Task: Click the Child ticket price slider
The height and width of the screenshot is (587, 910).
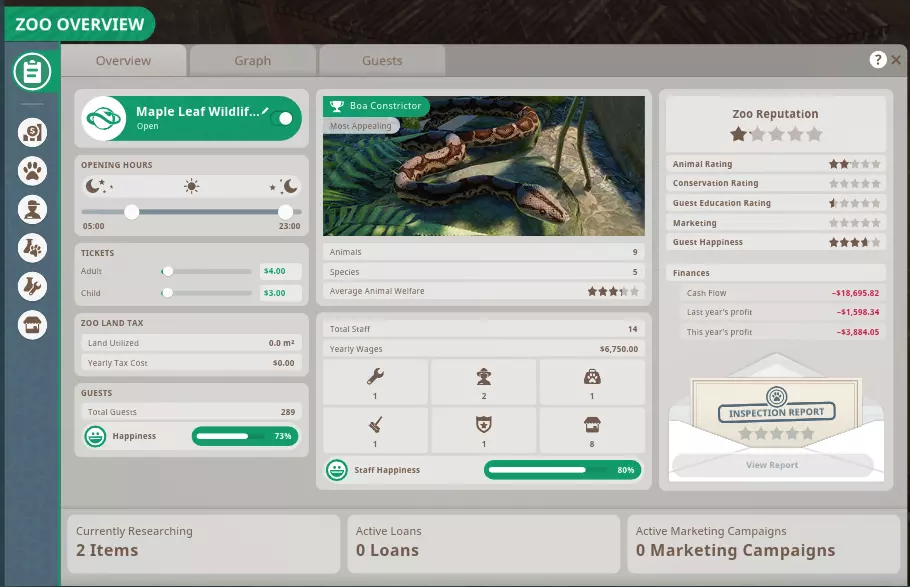Action: 207,293
